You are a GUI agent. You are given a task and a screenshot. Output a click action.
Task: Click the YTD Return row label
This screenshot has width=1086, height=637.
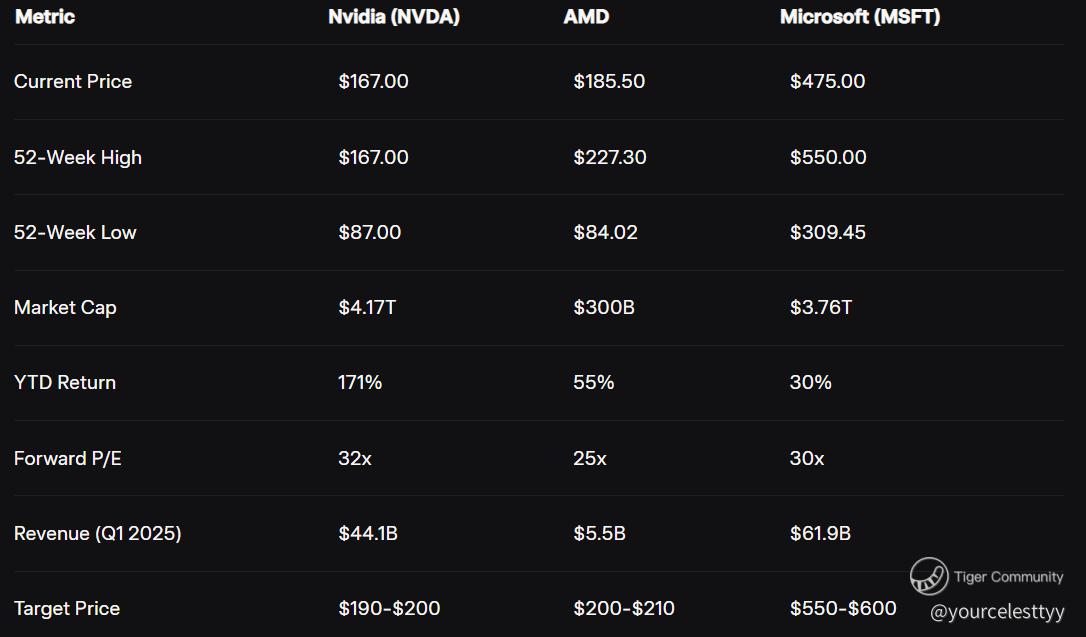coord(65,383)
